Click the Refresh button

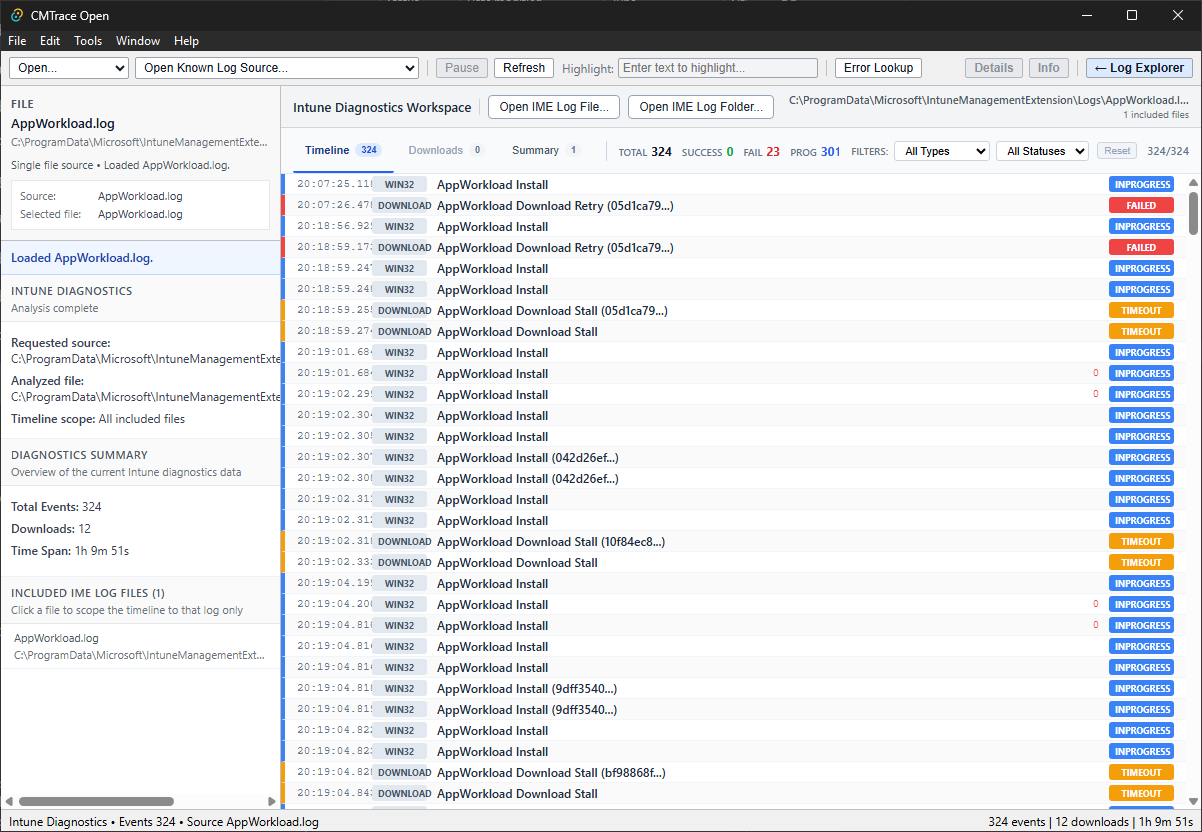point(523,67)
